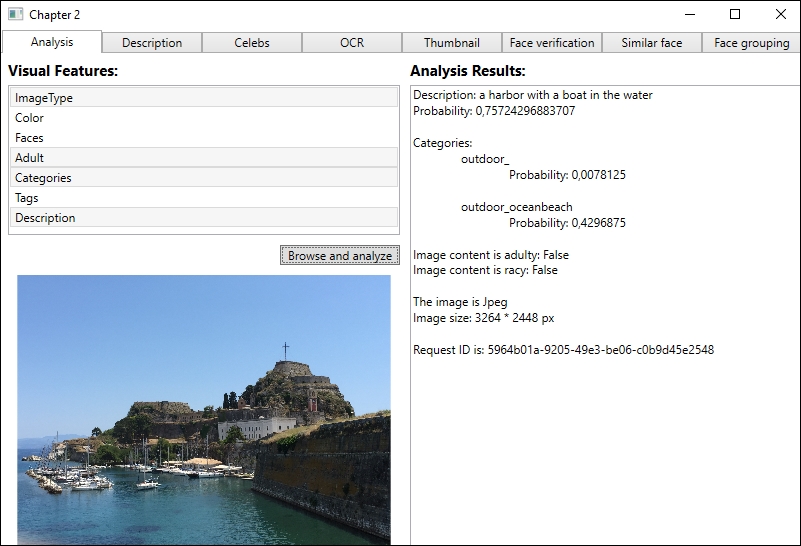Select Adult in Visual Features list
Image resolution: width=801 pixels, height=546 pixels.
204,157
